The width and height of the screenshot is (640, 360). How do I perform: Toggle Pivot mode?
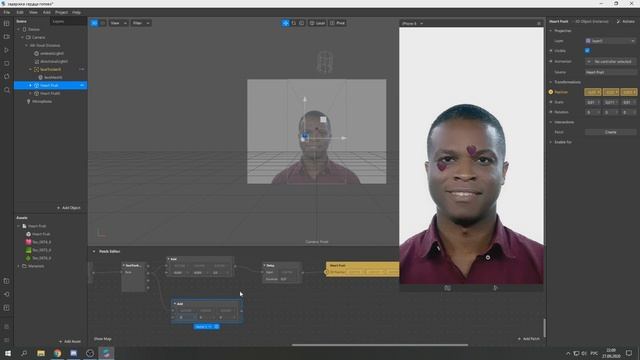[338, 23]
